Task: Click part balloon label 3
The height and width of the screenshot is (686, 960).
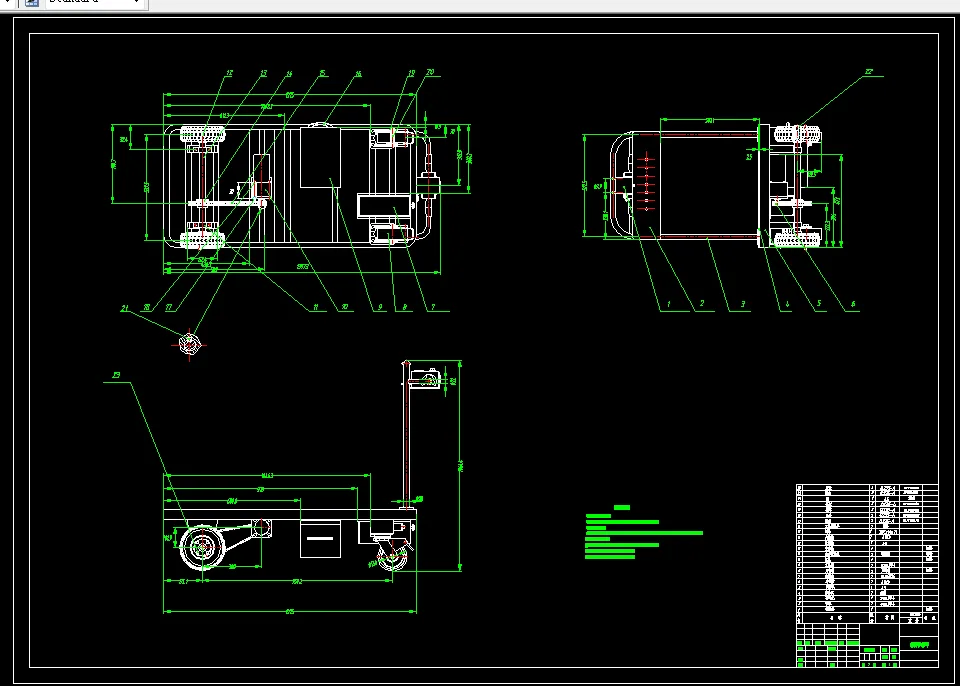Action: (x=743, y=303)
